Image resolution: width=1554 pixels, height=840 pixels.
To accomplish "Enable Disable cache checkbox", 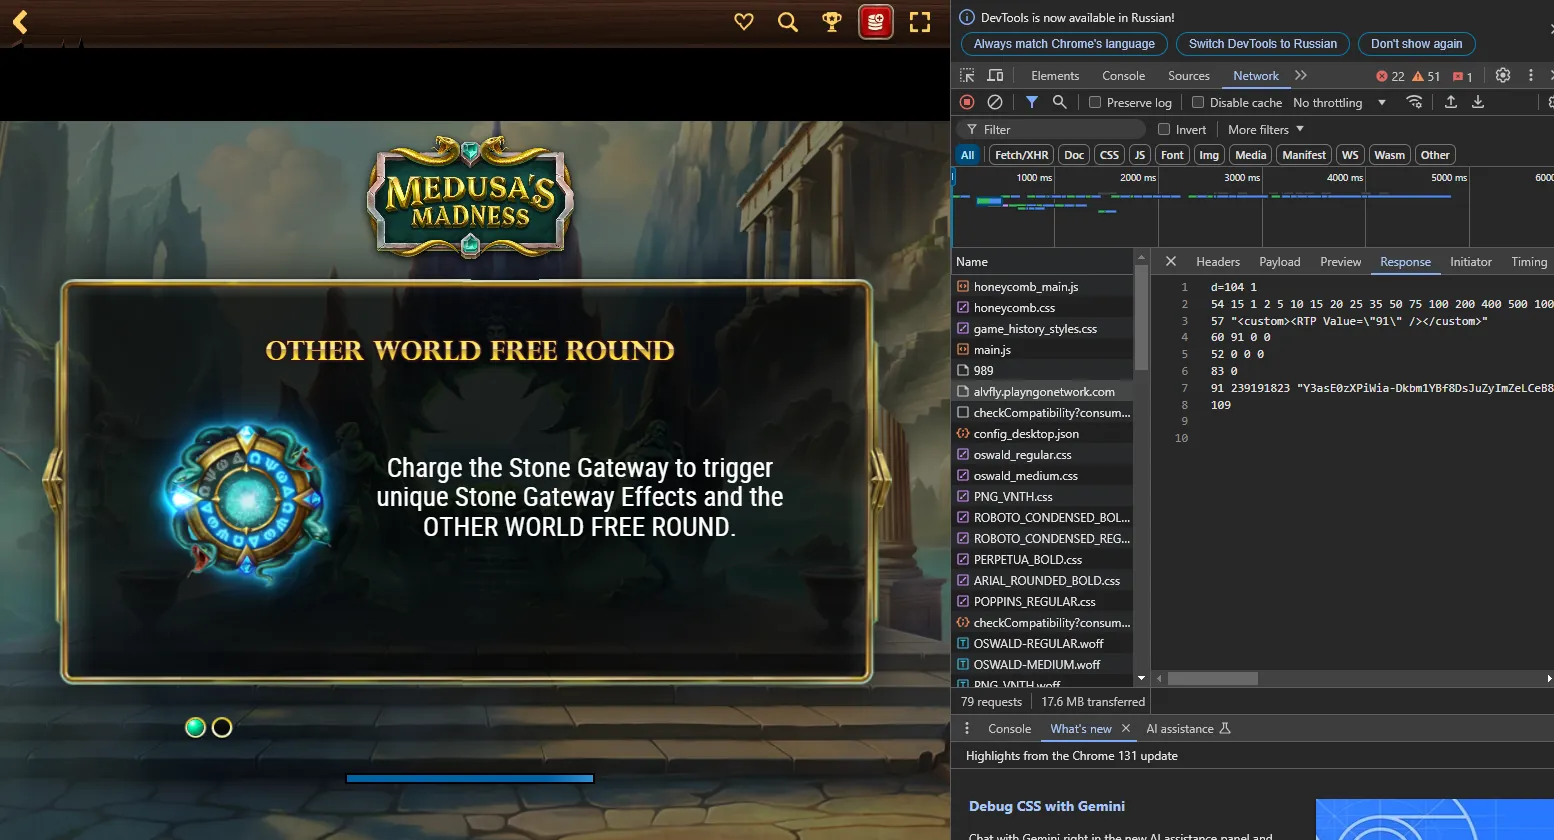I will click(x=1198, y=102).
